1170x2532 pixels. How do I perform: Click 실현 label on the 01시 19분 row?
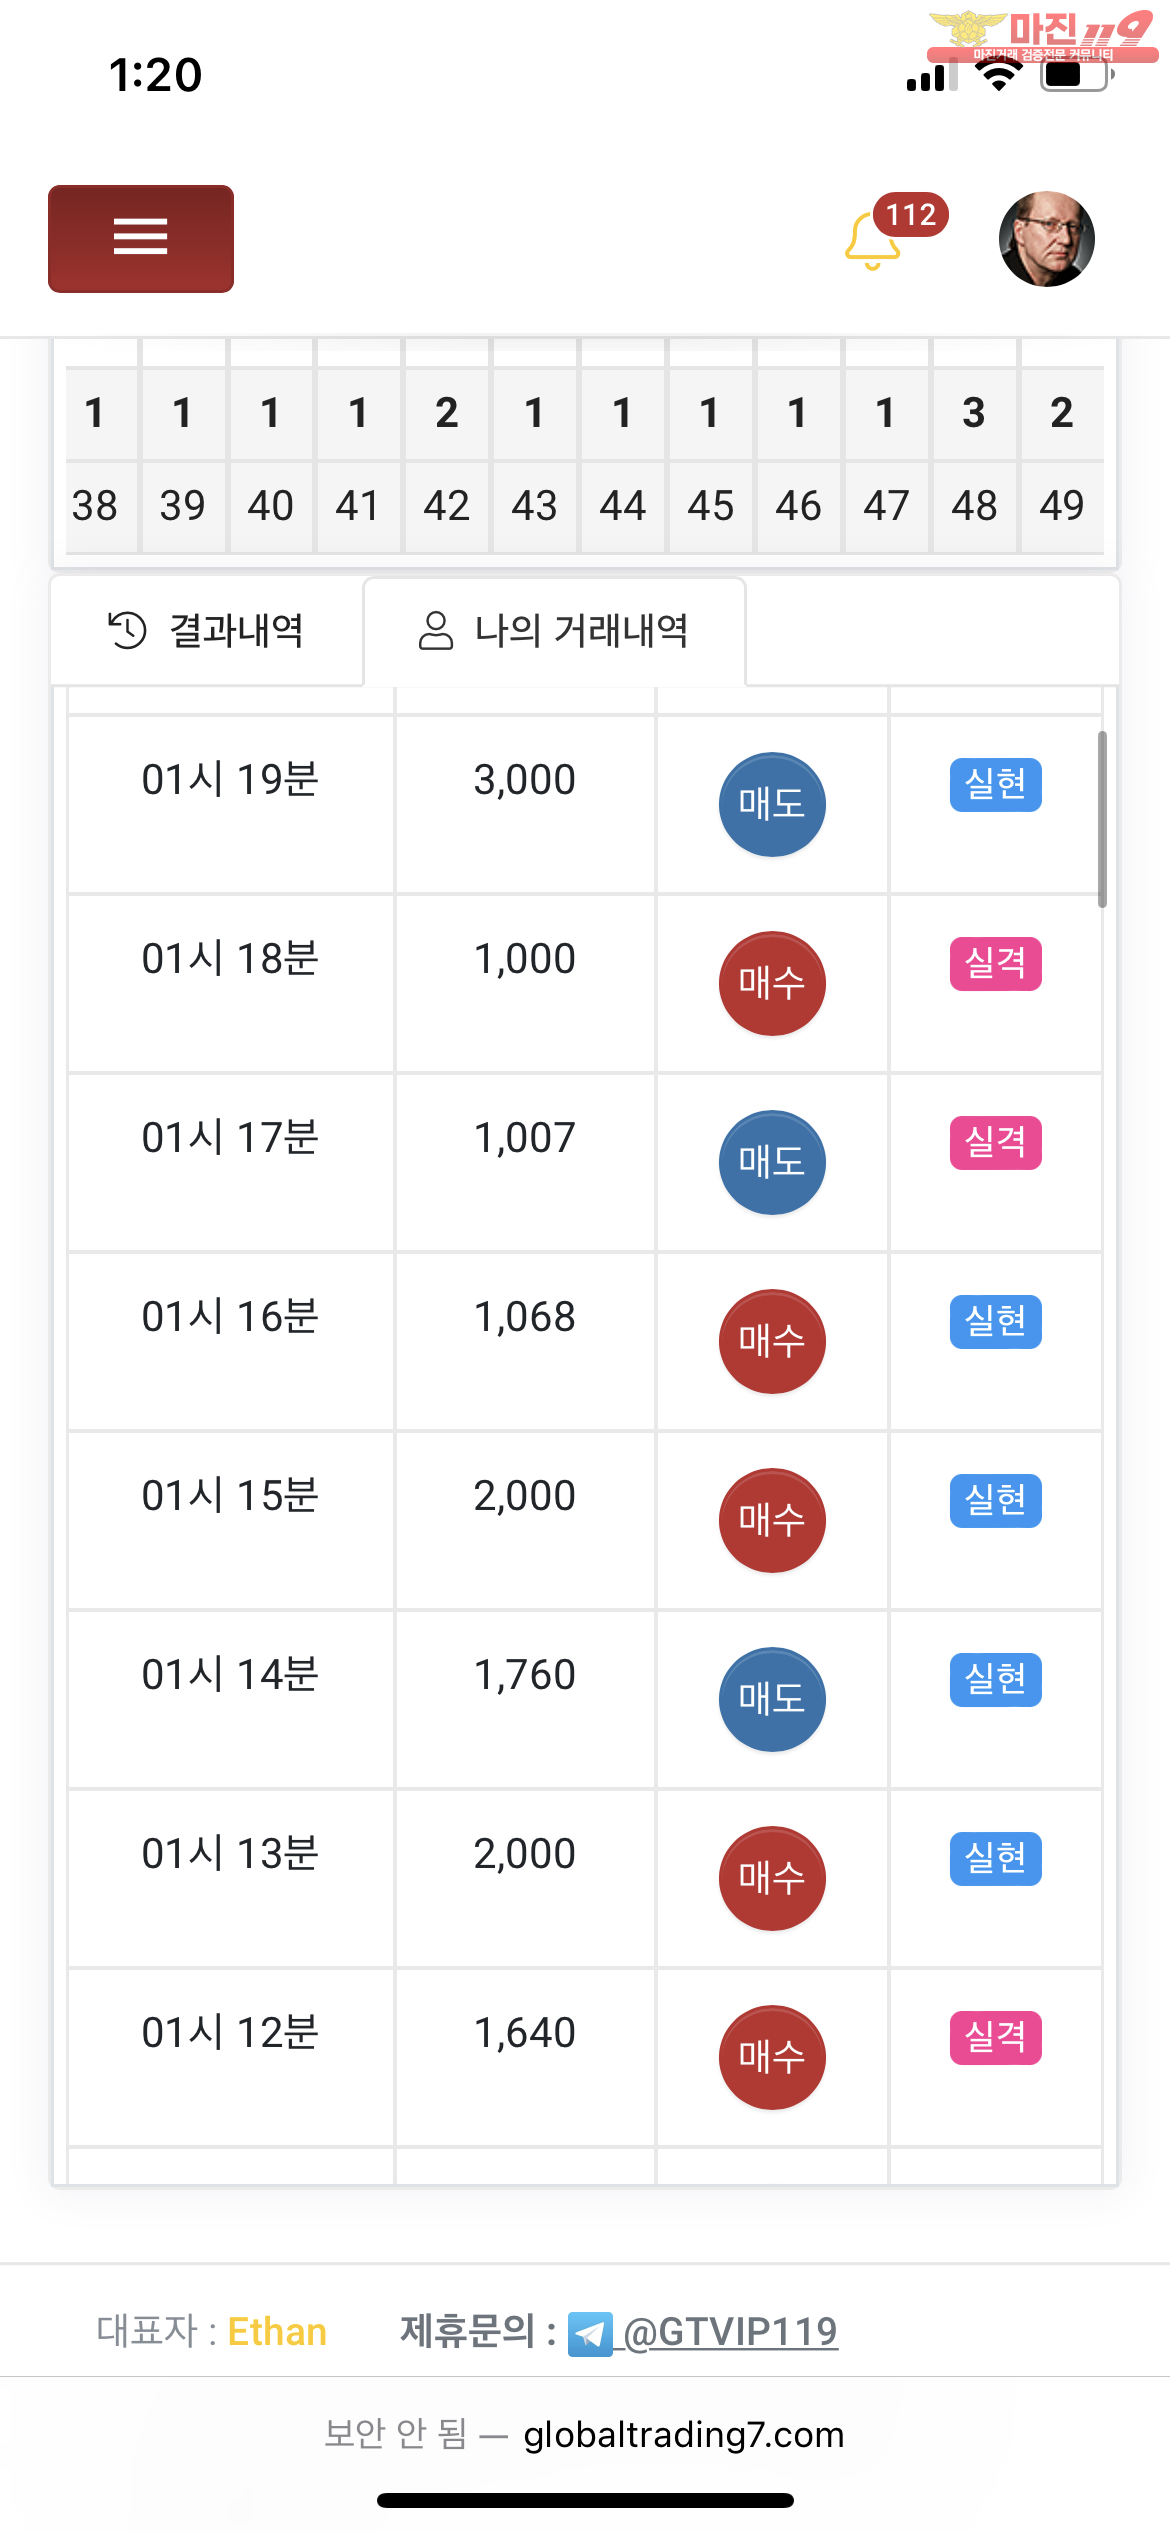coord(995,785)
